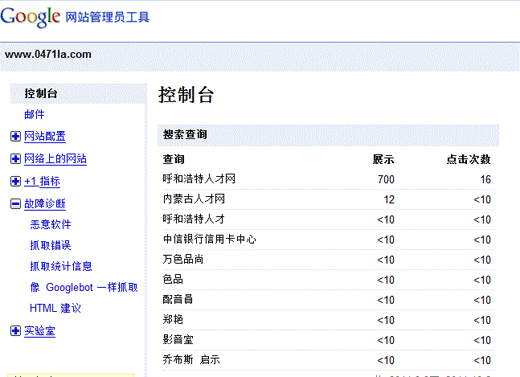This screenshot has width=520, height=377.
Task: Click the www.0471la.com site name
Action: coord(48,54)
